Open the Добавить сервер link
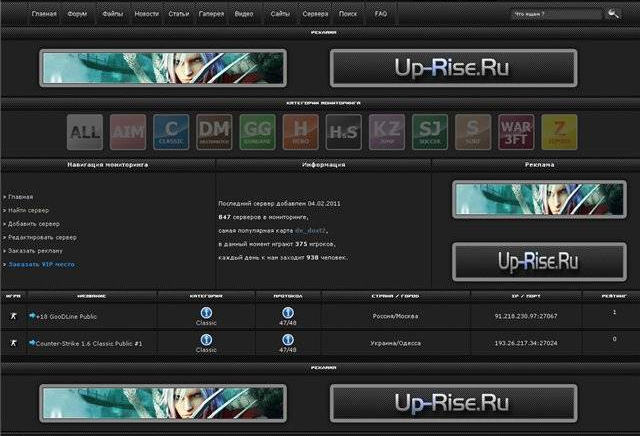 34,224
